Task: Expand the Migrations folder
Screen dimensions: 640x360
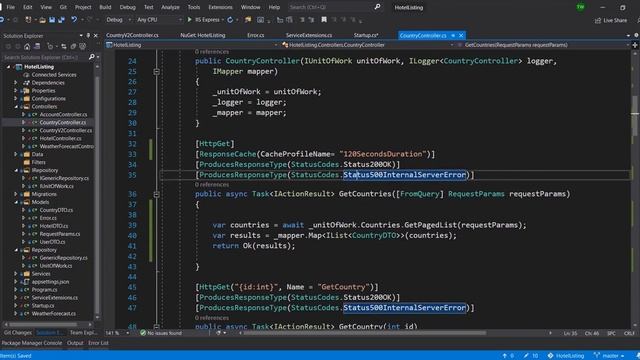Action: pyautogui.click(x=16, y=194)
